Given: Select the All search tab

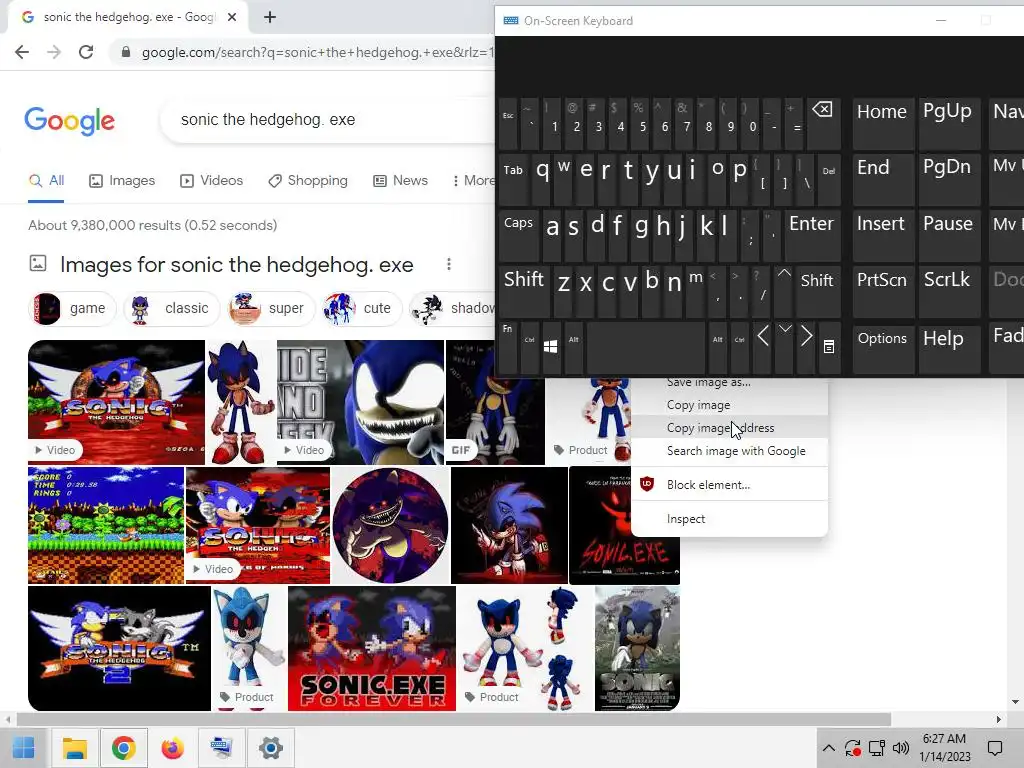Looking at the screenshot, I should point(46,181).
